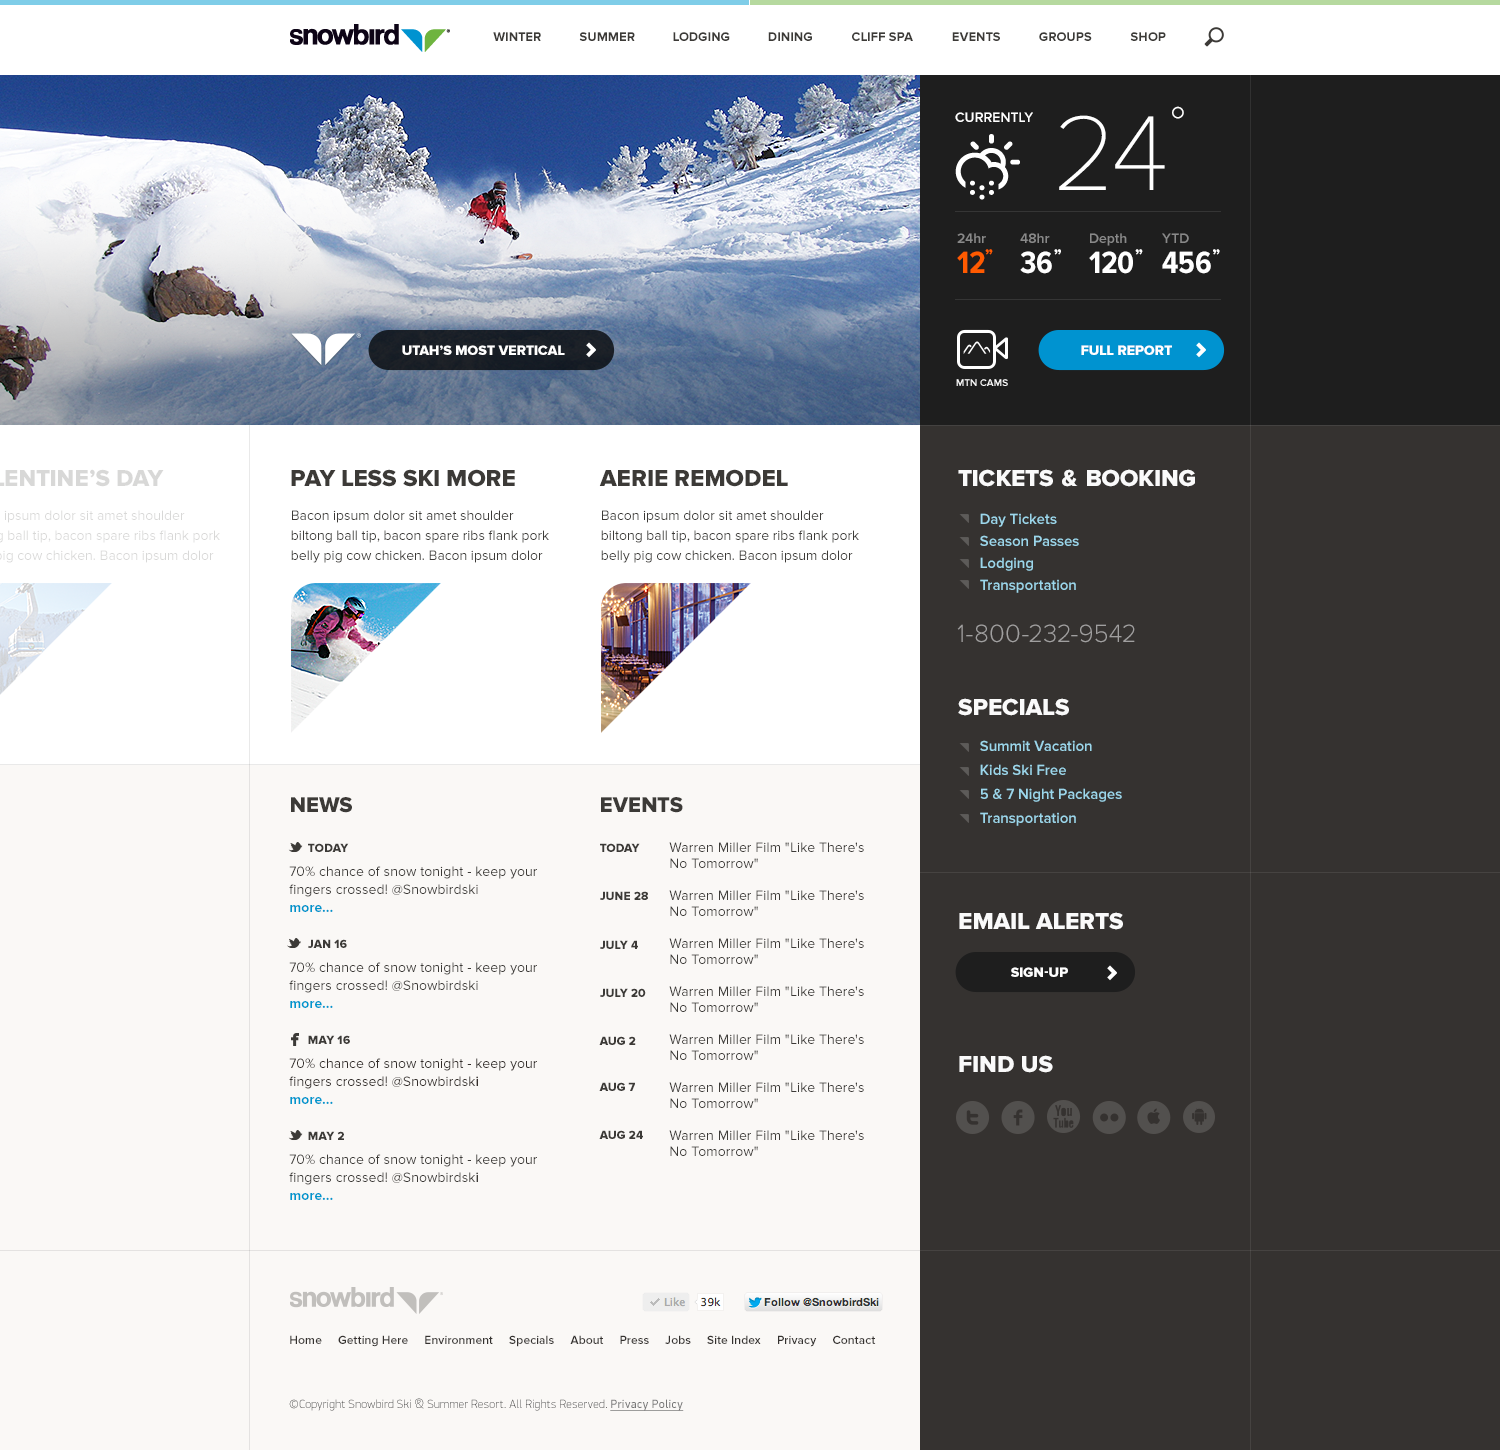Open the LODGING menu
This screenshot has width=1500, height=1450.
click(x=701, y=37)
